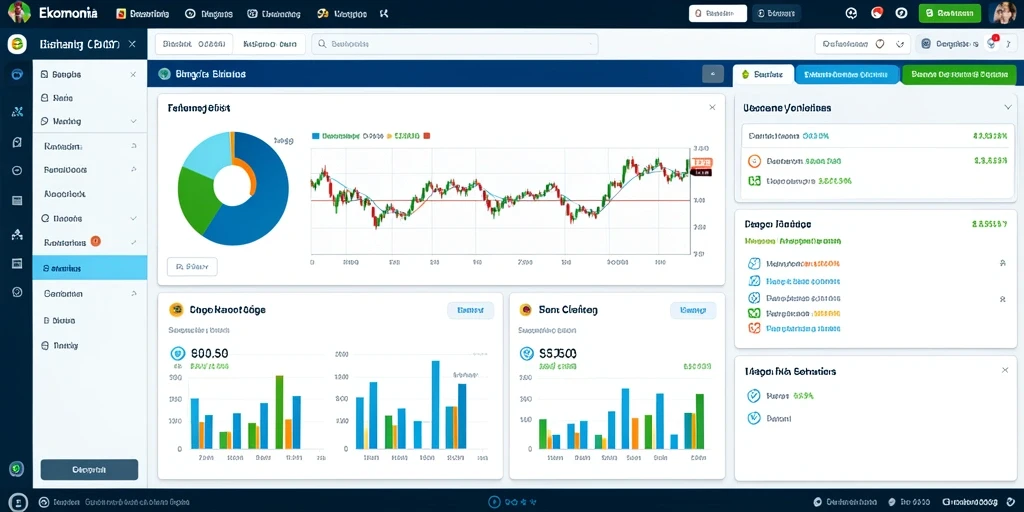Switch to the green rightmost tab
The image size is (1024, 512).
(x=959, y=74)
